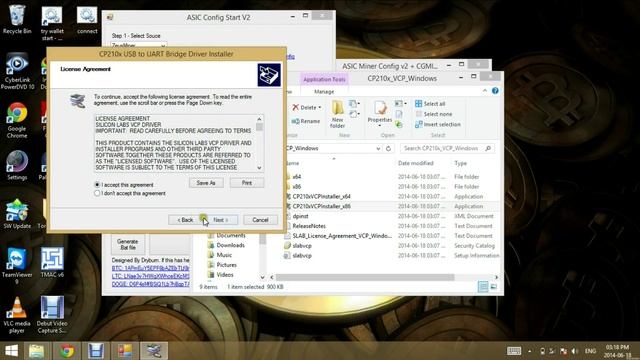Open Debut Video Capture from the taskbar
This screenshot has width=640, height=360.
click(x=96, y=351)
